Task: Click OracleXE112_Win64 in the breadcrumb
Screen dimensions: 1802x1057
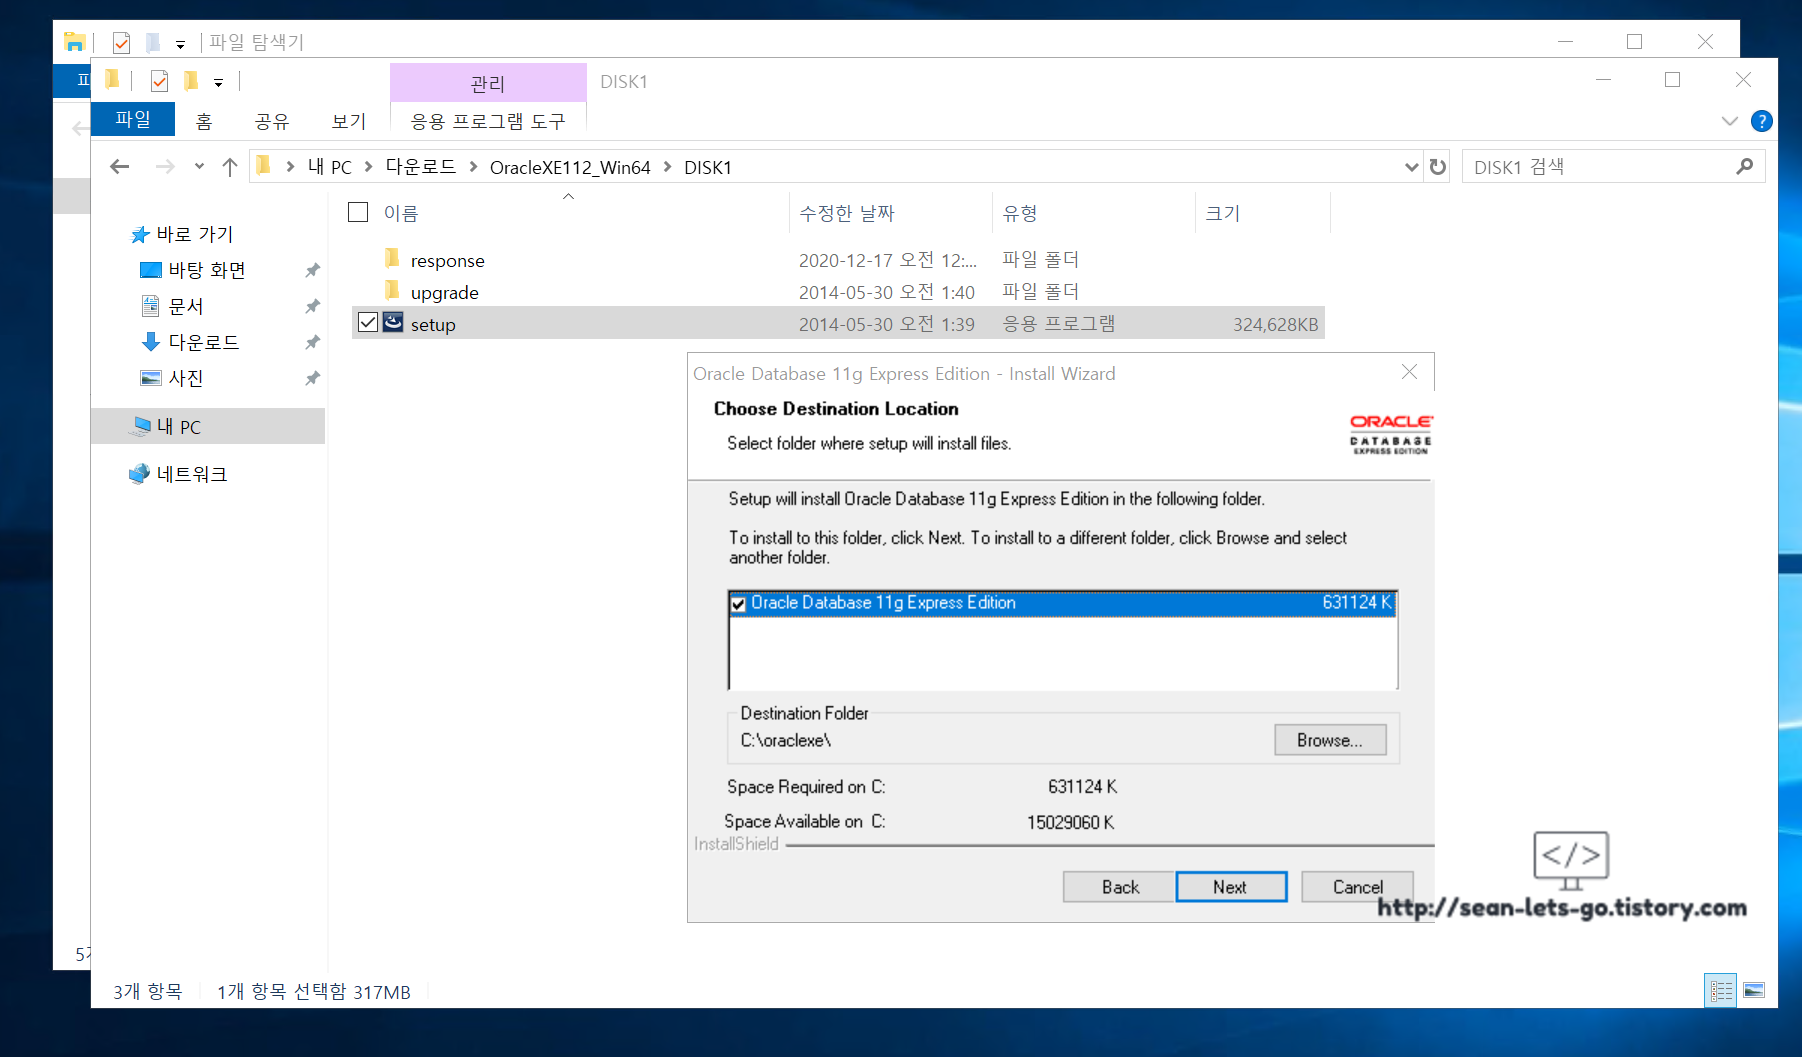Action: 570,167
